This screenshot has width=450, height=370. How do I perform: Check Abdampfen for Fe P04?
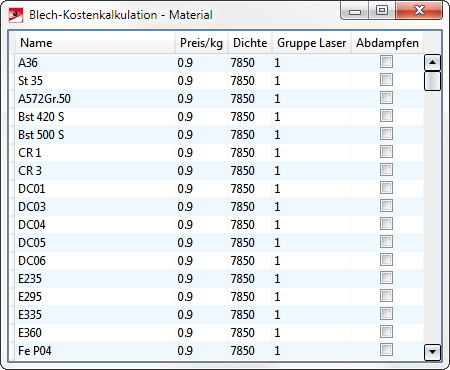click(x=386, y=350)
